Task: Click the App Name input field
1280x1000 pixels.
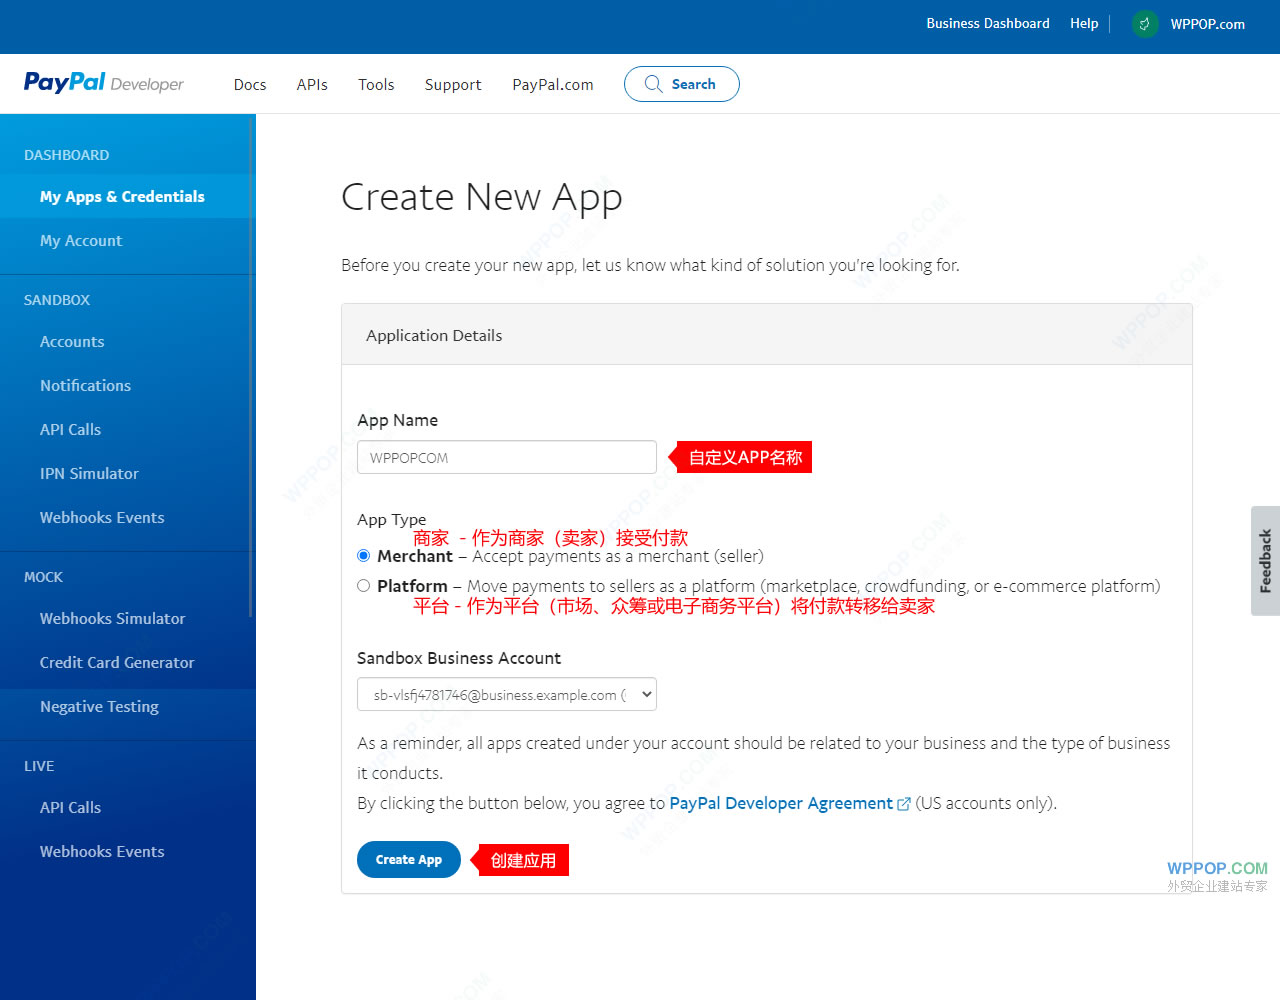Action: click(x=507, y=457)
